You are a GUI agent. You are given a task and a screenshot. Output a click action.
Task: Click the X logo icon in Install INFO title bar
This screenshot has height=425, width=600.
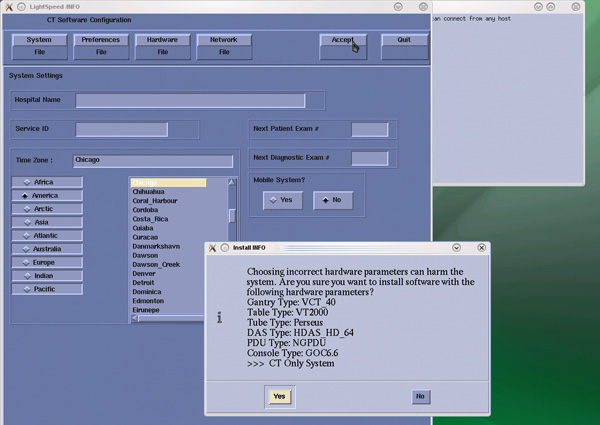click(212, 247)
